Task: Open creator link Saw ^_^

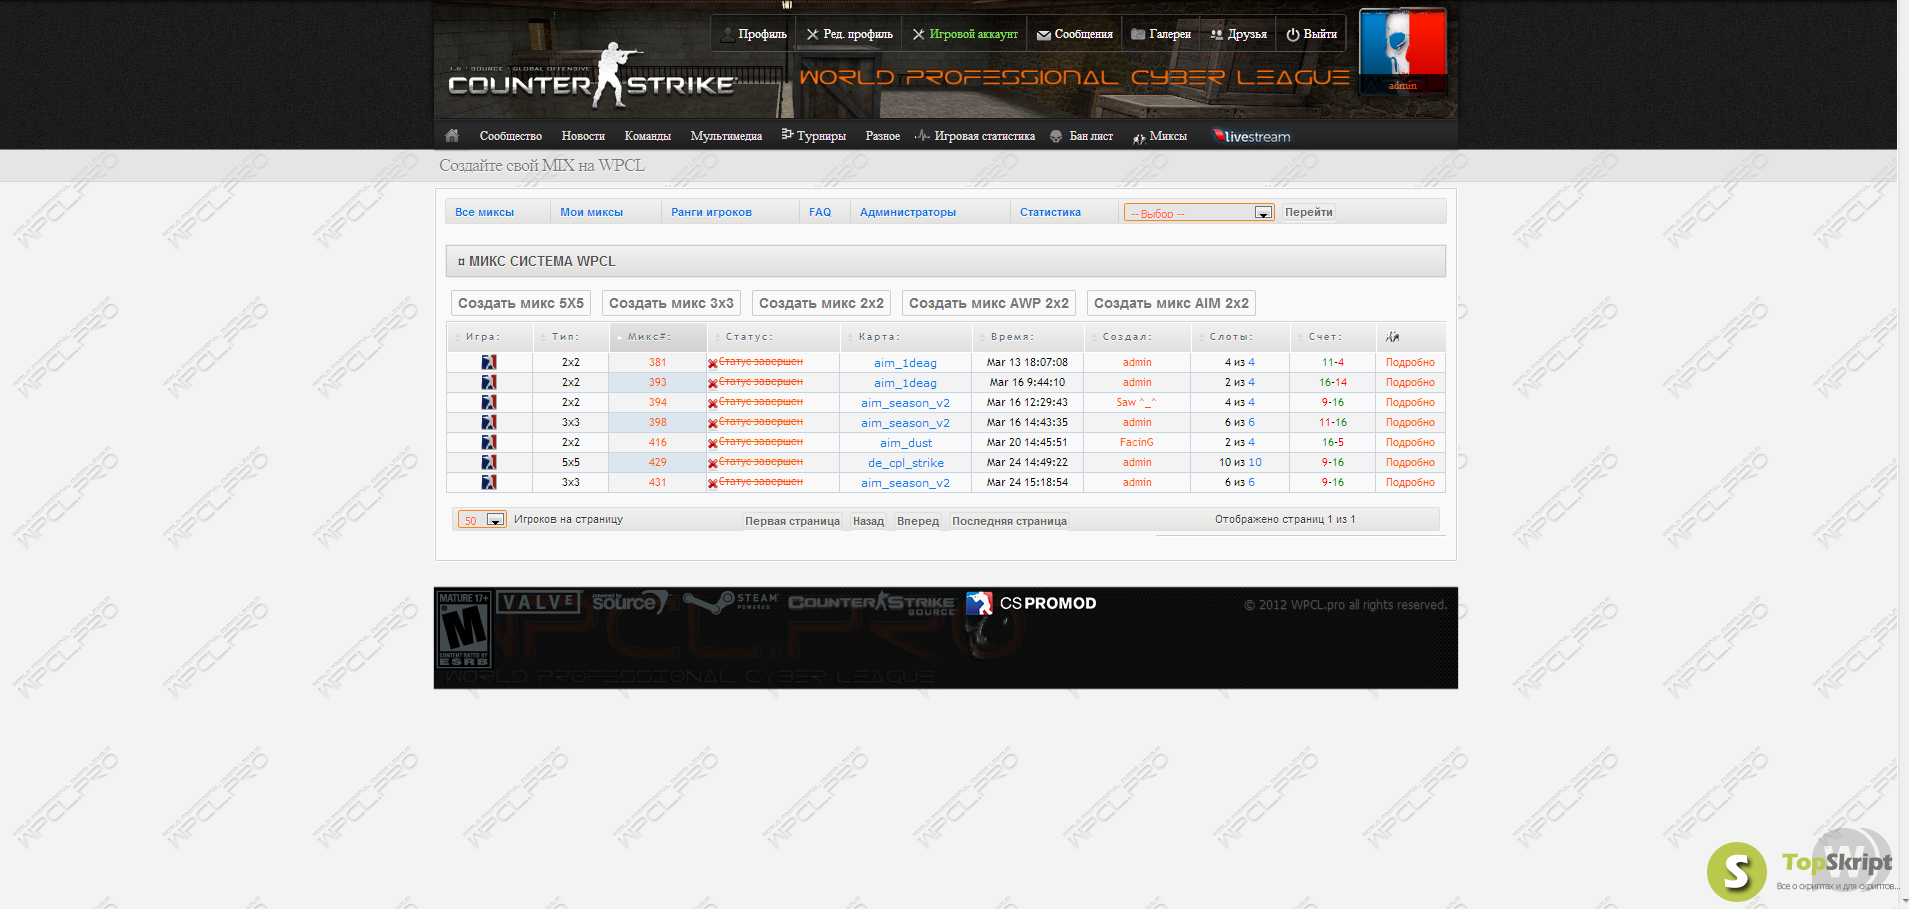Action: click(1137, 402)
